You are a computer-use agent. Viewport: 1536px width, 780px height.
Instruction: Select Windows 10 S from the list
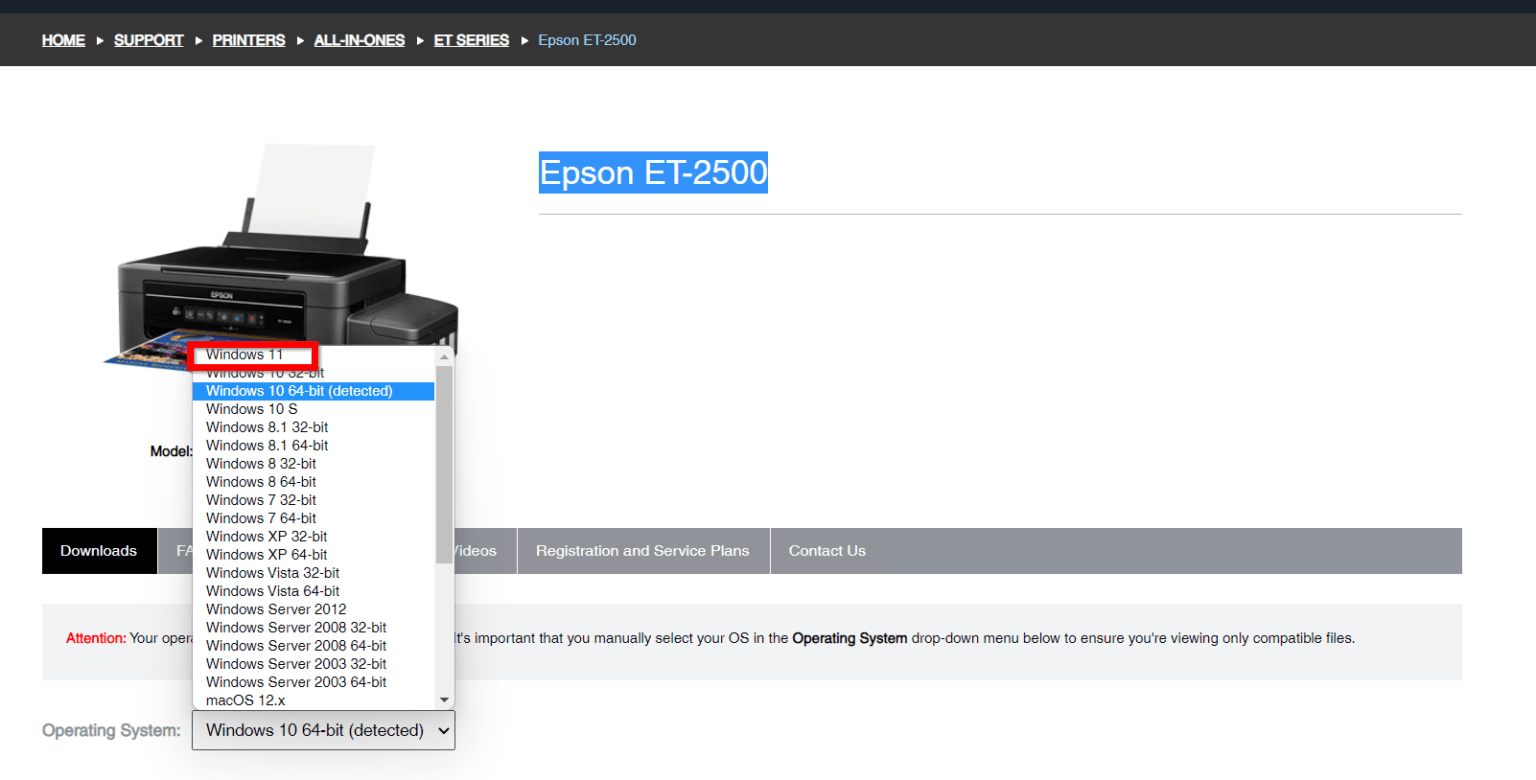coord(251,408)
